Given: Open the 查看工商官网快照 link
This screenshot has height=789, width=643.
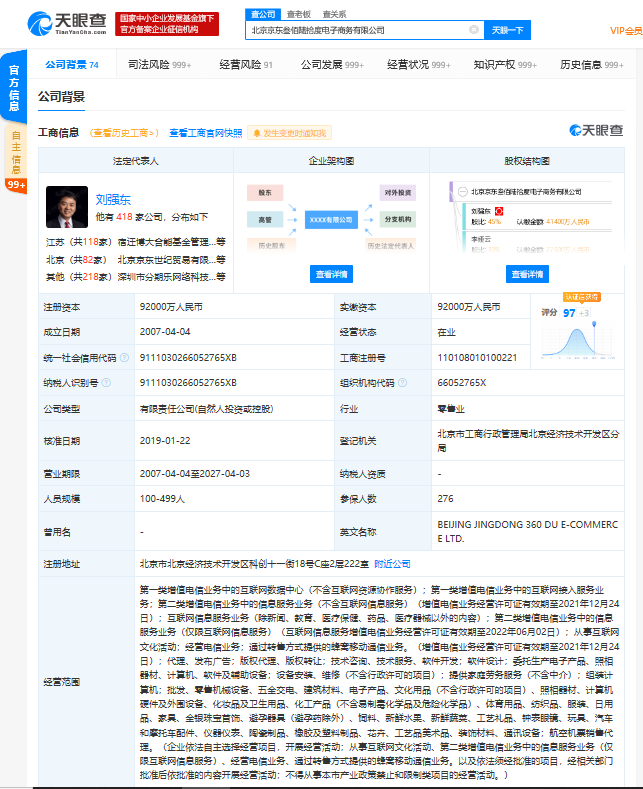Looking at the screenshot, I should (205, 133).
